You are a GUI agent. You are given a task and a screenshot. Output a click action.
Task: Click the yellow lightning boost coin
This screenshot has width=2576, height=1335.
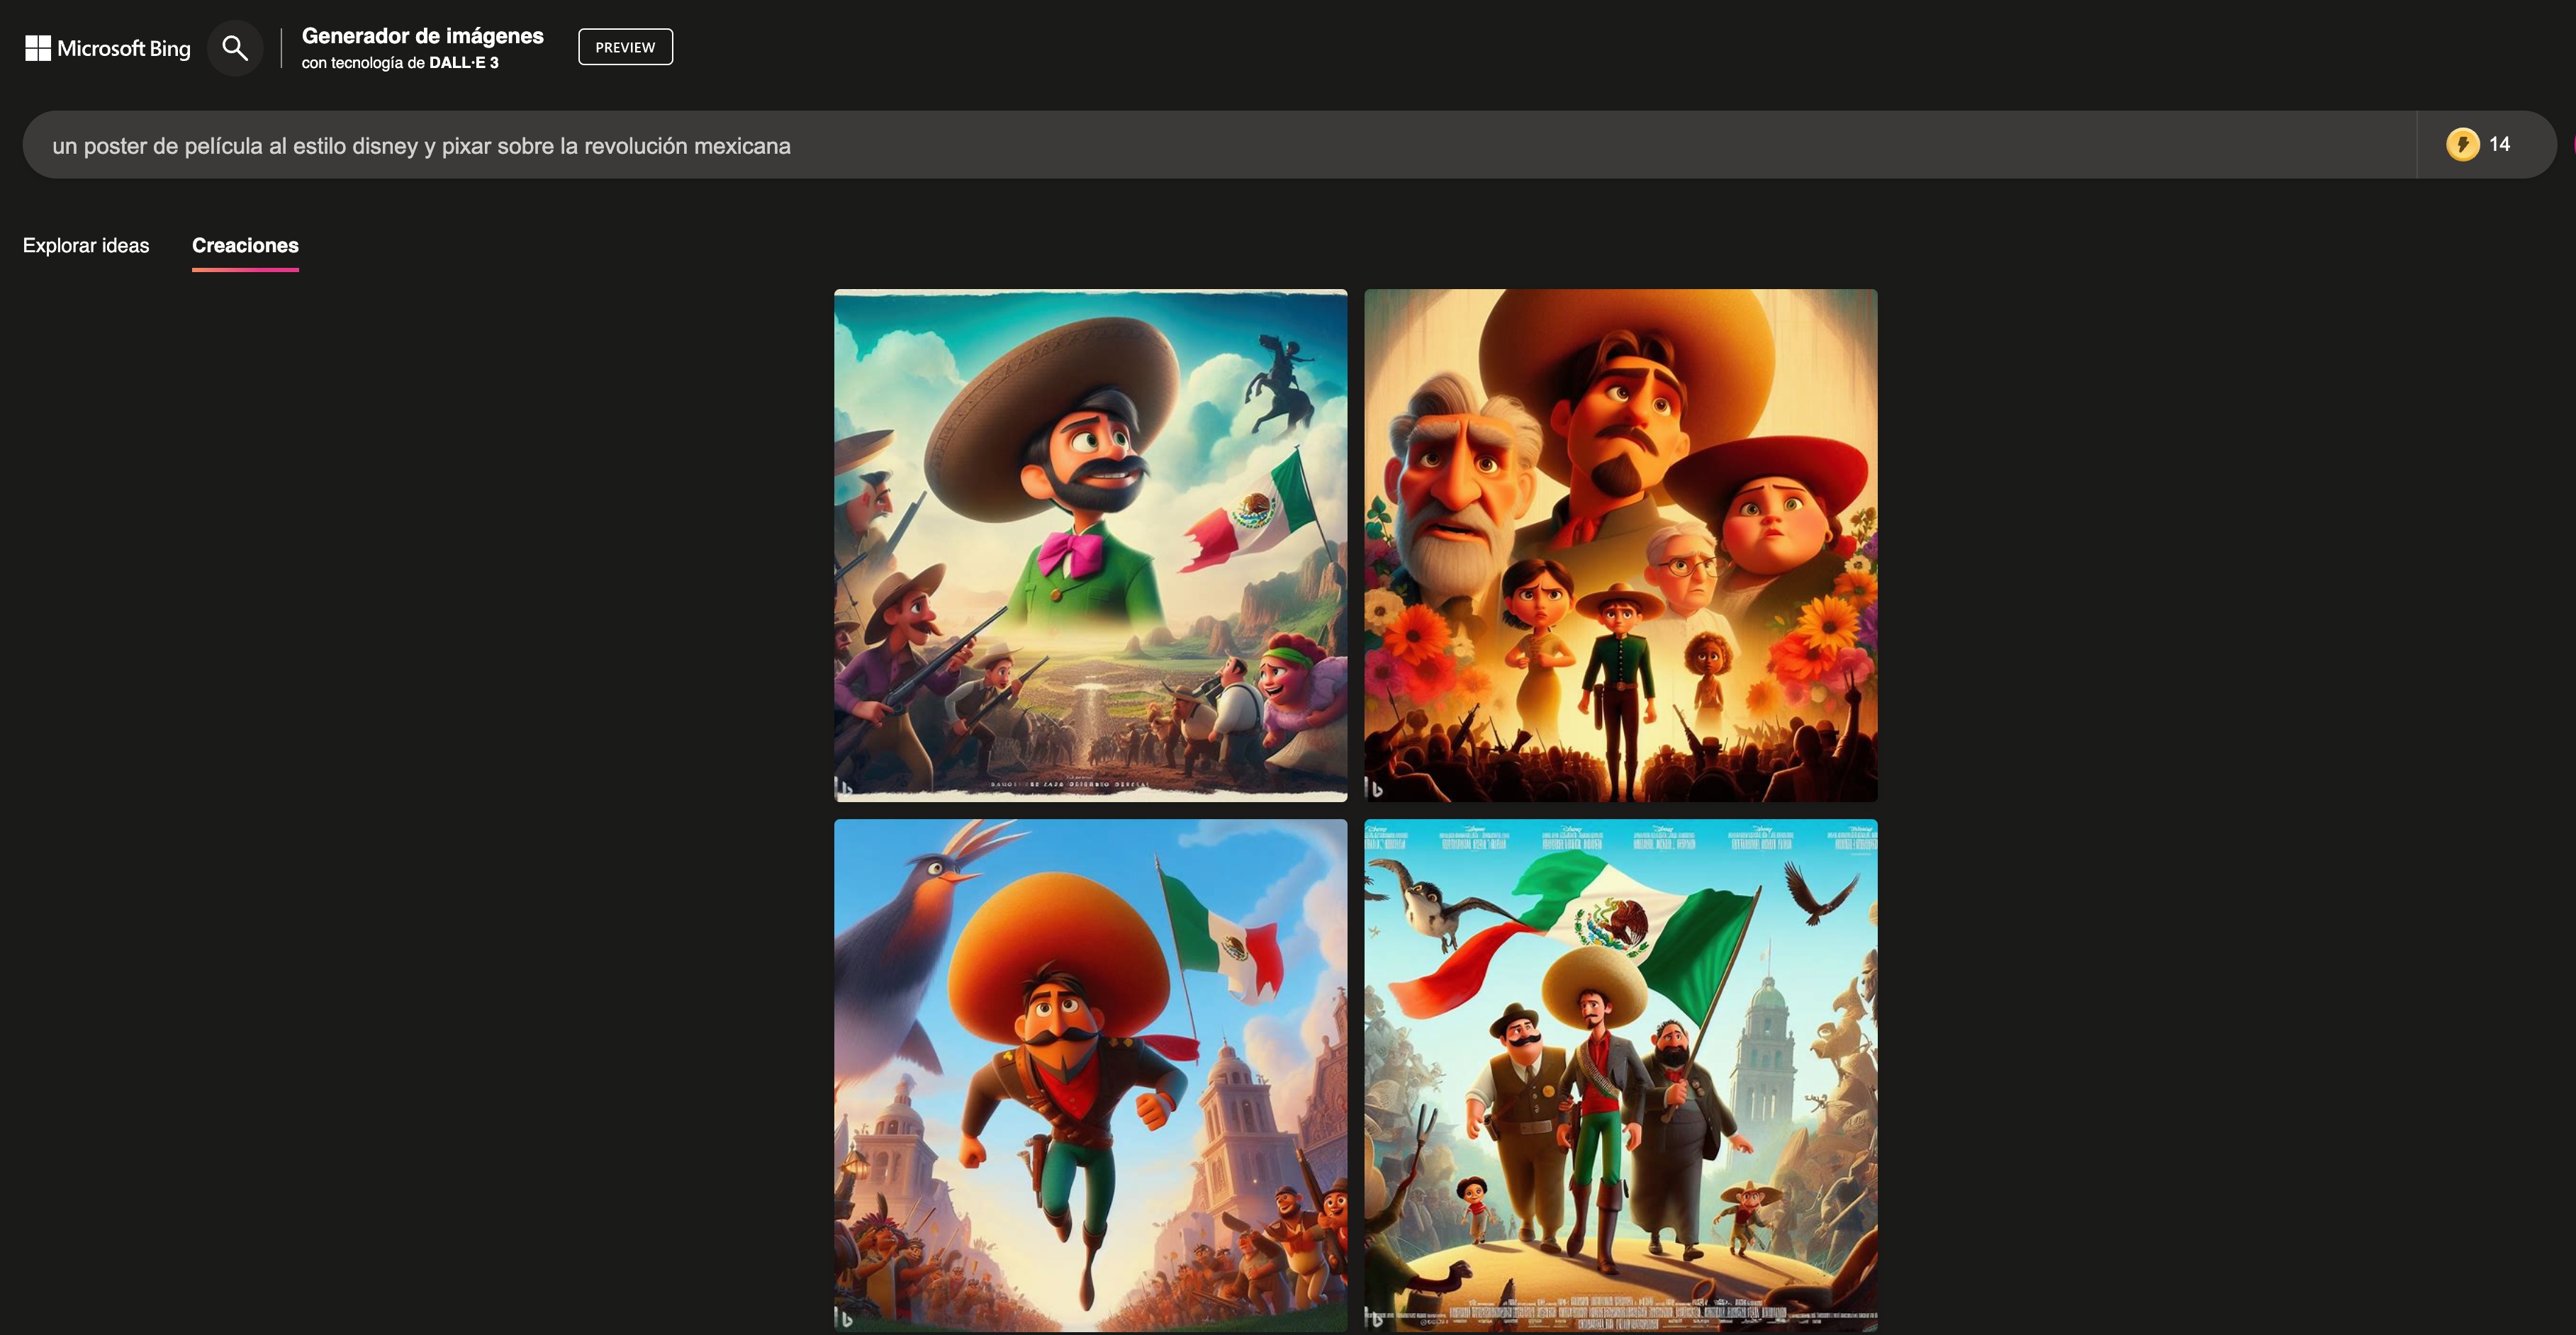tap(2462, 144)
